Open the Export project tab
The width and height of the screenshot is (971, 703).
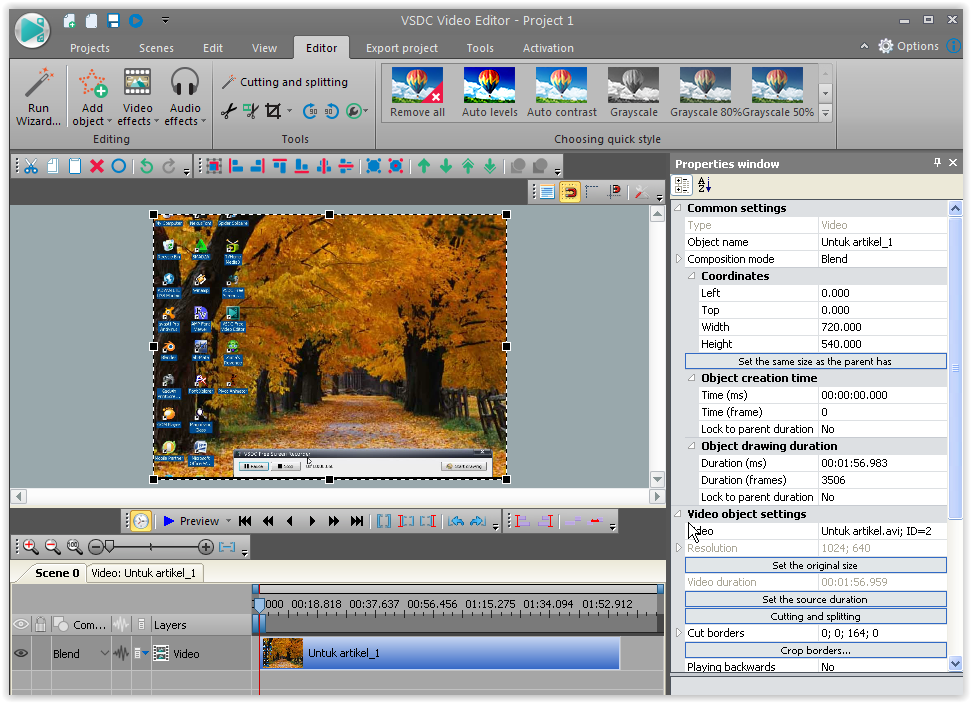point(402,48)
